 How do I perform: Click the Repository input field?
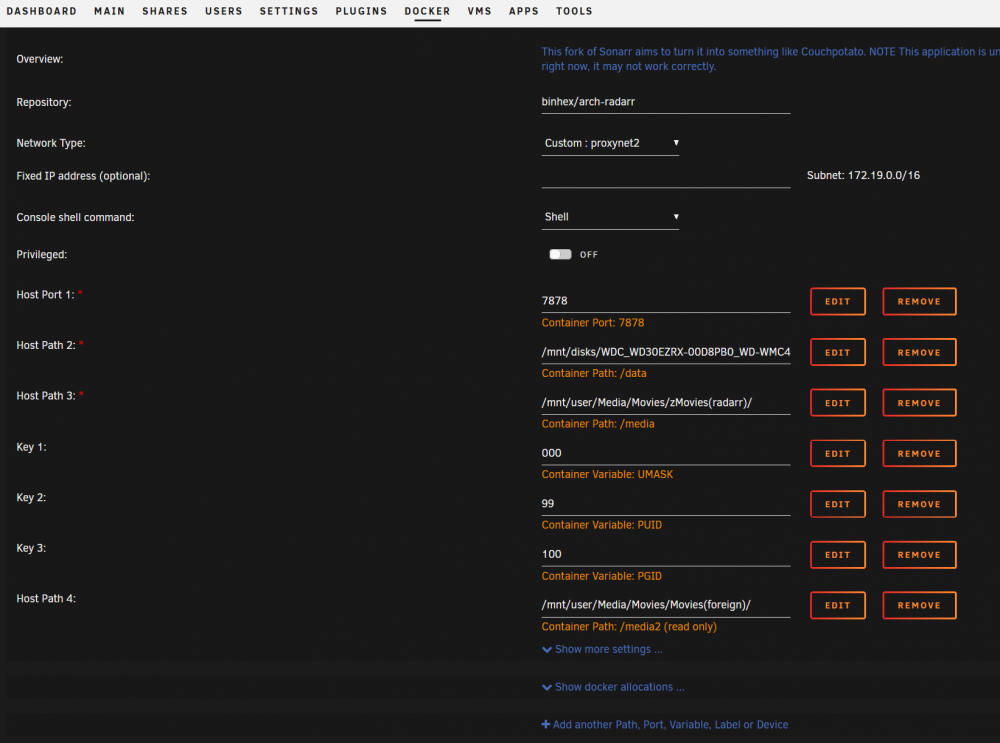[666, 102]
